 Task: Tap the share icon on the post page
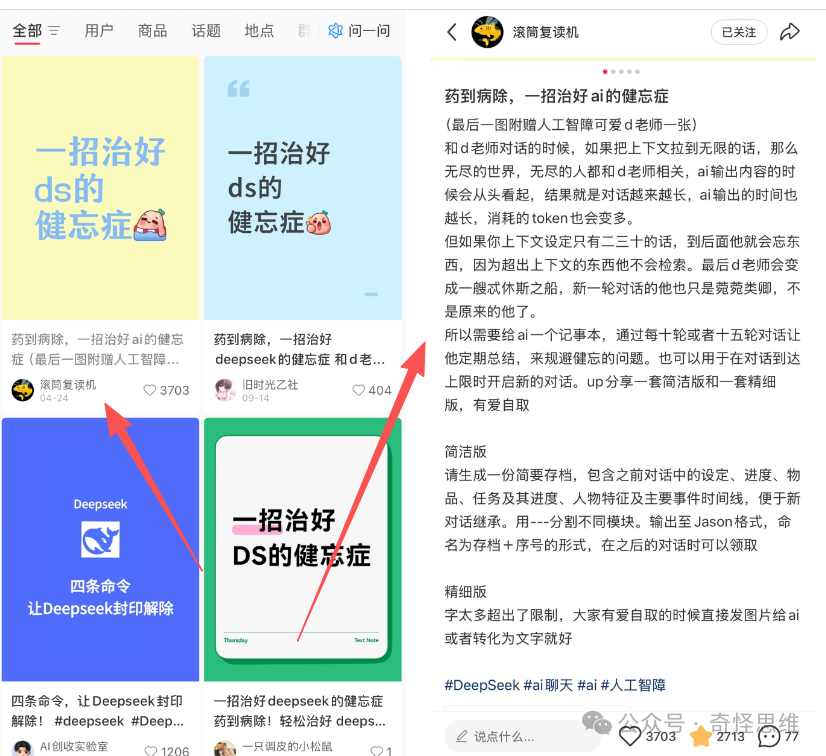(790, 31)
